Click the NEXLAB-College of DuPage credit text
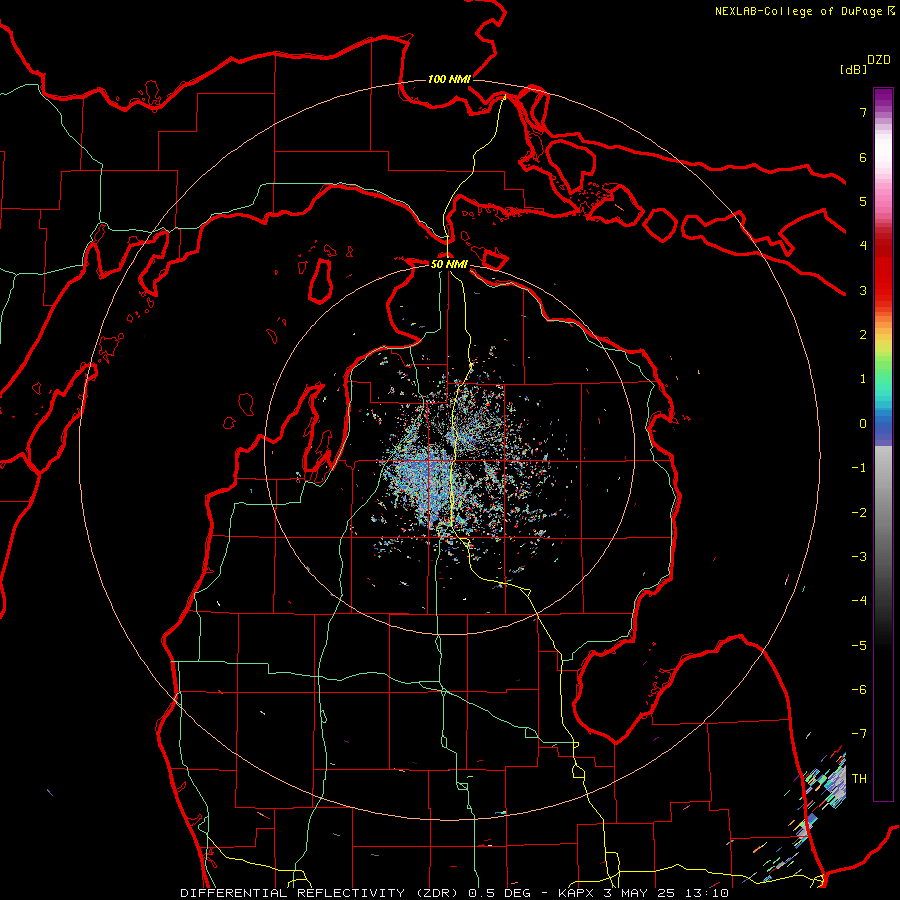This screenshot has width=900, height=900. pyautogui.click(x=800, y=11)
